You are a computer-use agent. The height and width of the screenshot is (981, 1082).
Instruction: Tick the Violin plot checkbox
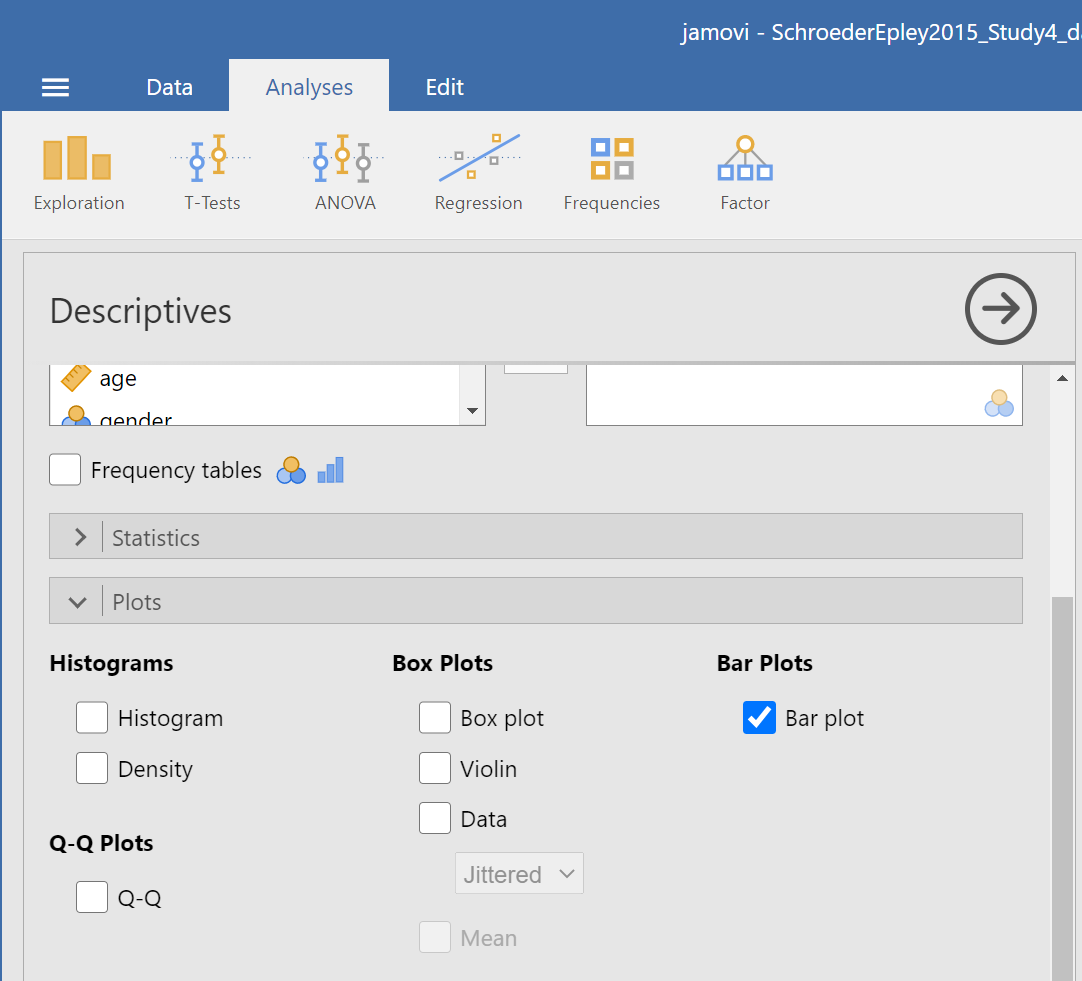435,769
